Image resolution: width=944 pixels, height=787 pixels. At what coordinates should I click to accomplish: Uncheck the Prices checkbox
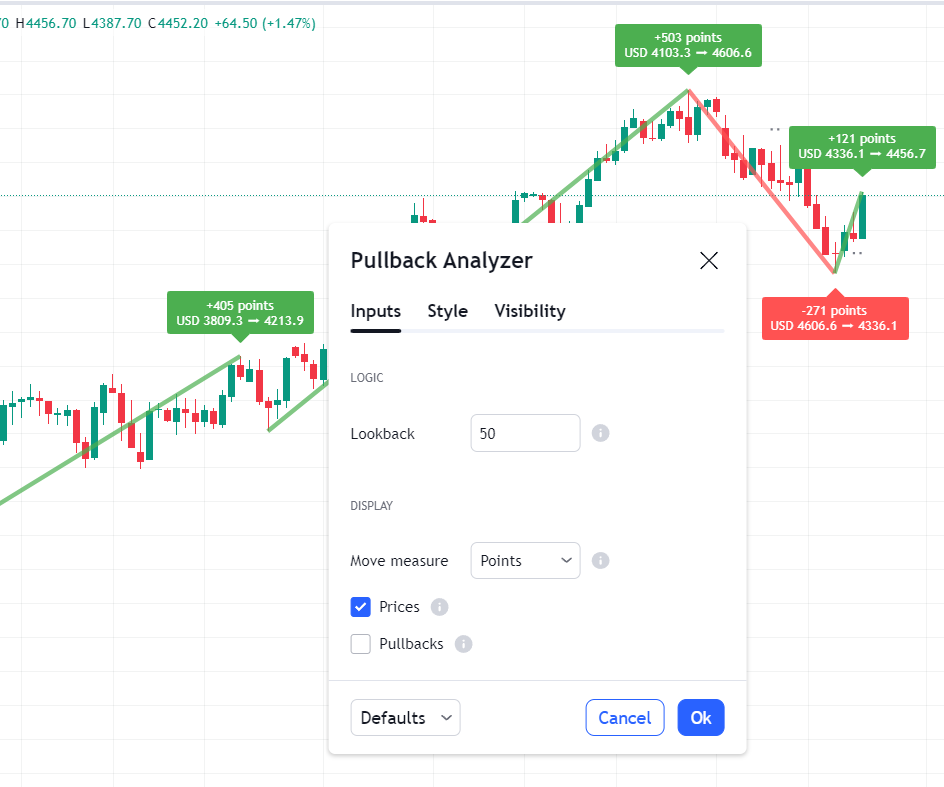(x=361, y=607)
